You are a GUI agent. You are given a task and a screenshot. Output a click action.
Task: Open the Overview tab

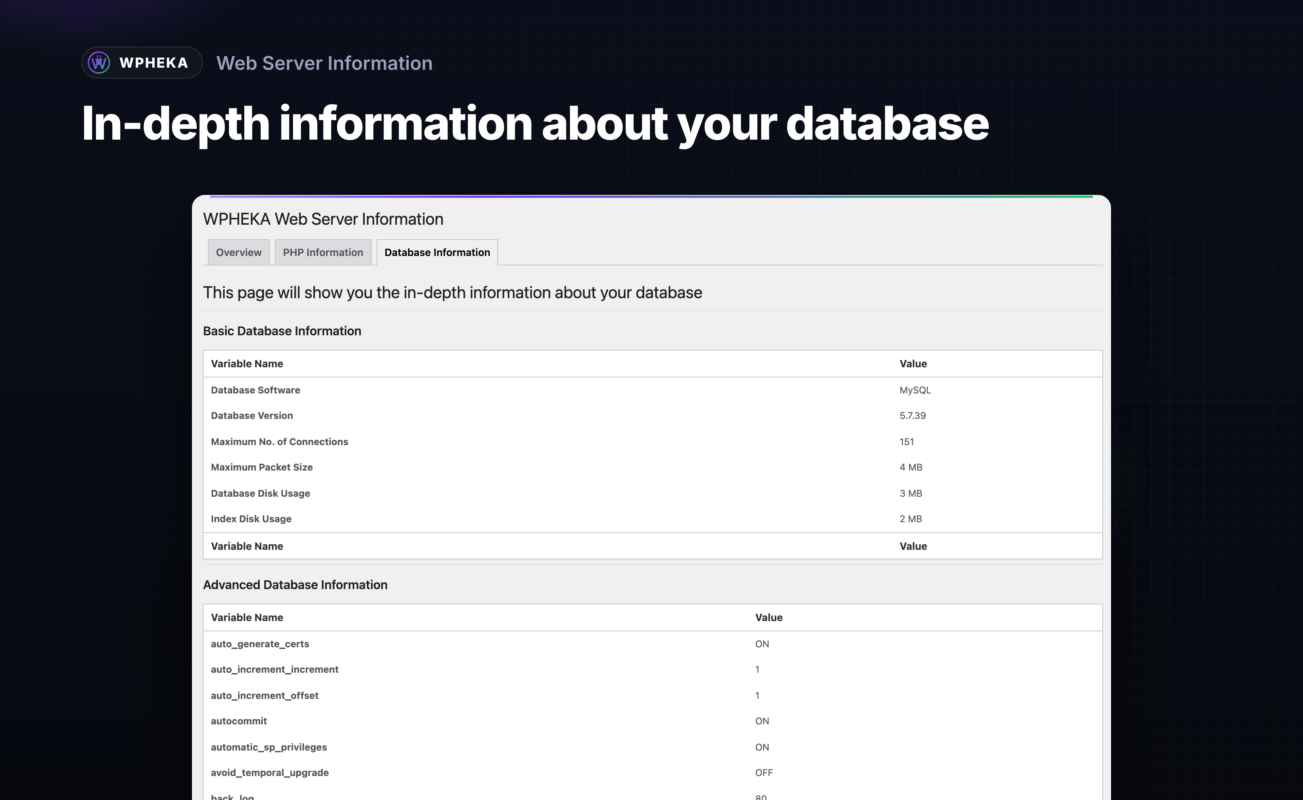(x=239, y=252)
